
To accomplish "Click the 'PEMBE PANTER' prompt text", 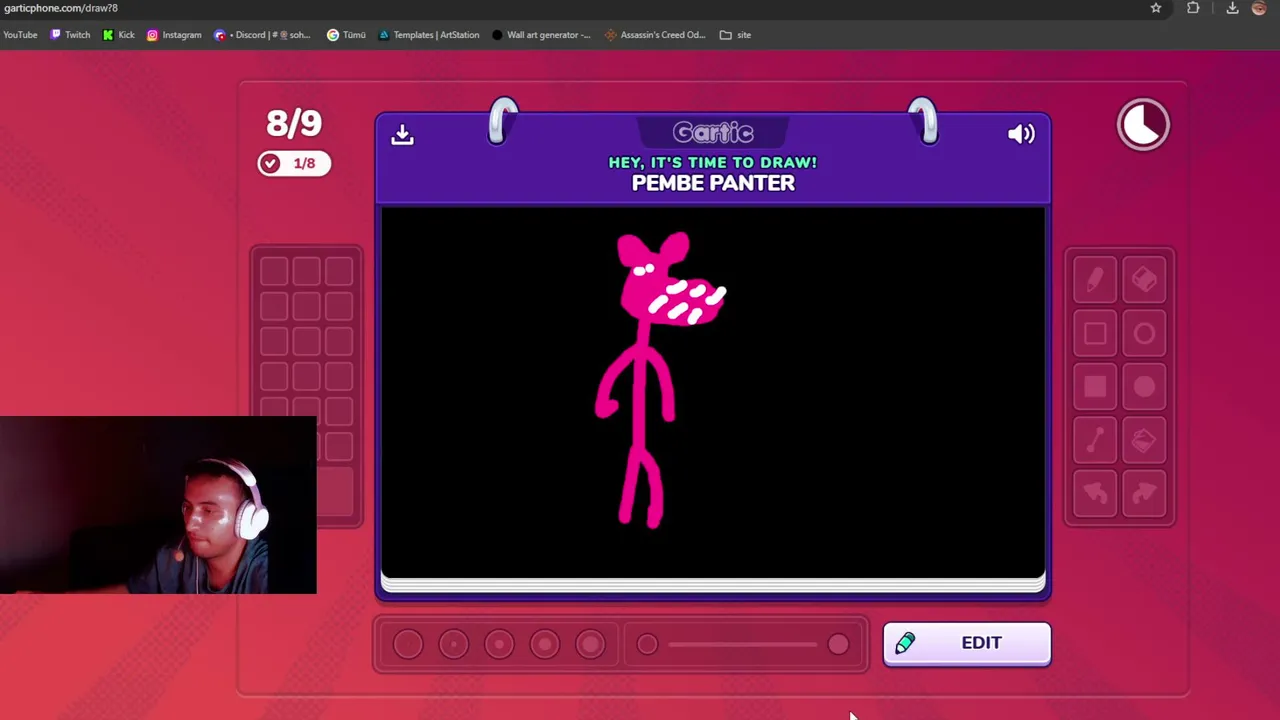I will [x=713, y=183].
